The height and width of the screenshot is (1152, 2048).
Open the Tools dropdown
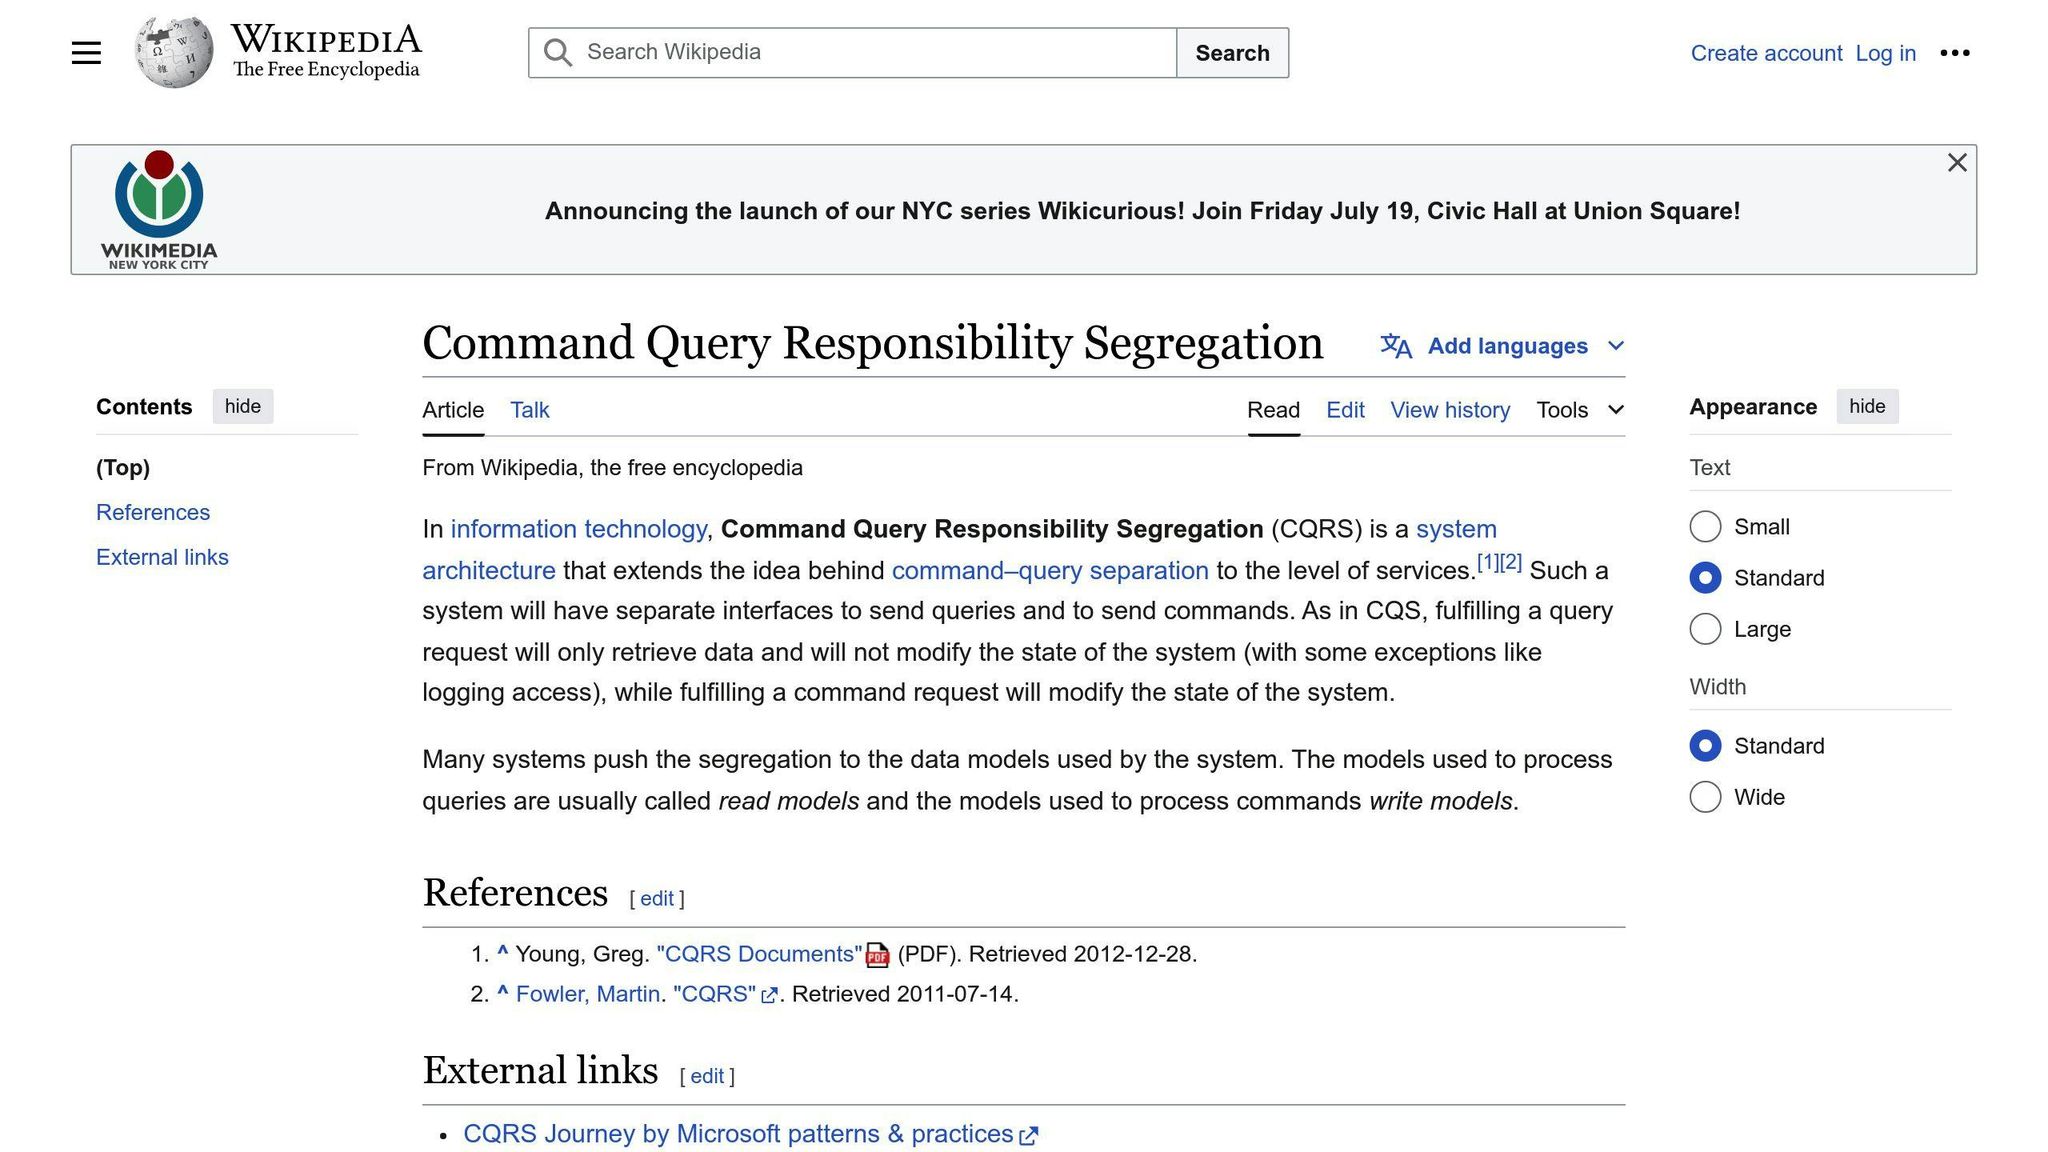pyautogui.click(x=1578, y=410)
